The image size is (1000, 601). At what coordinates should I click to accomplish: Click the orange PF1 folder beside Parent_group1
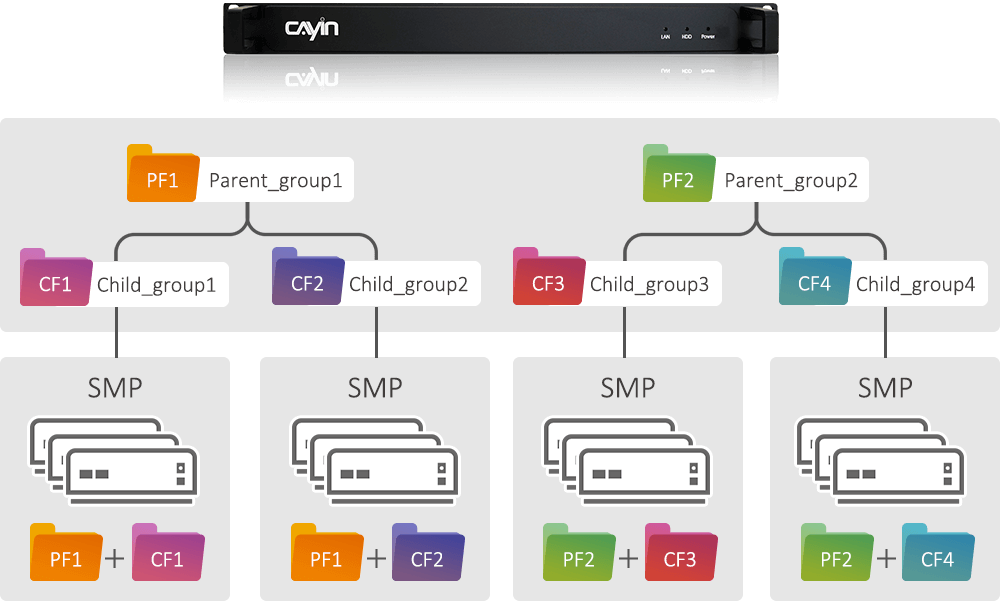click(163, 174)
